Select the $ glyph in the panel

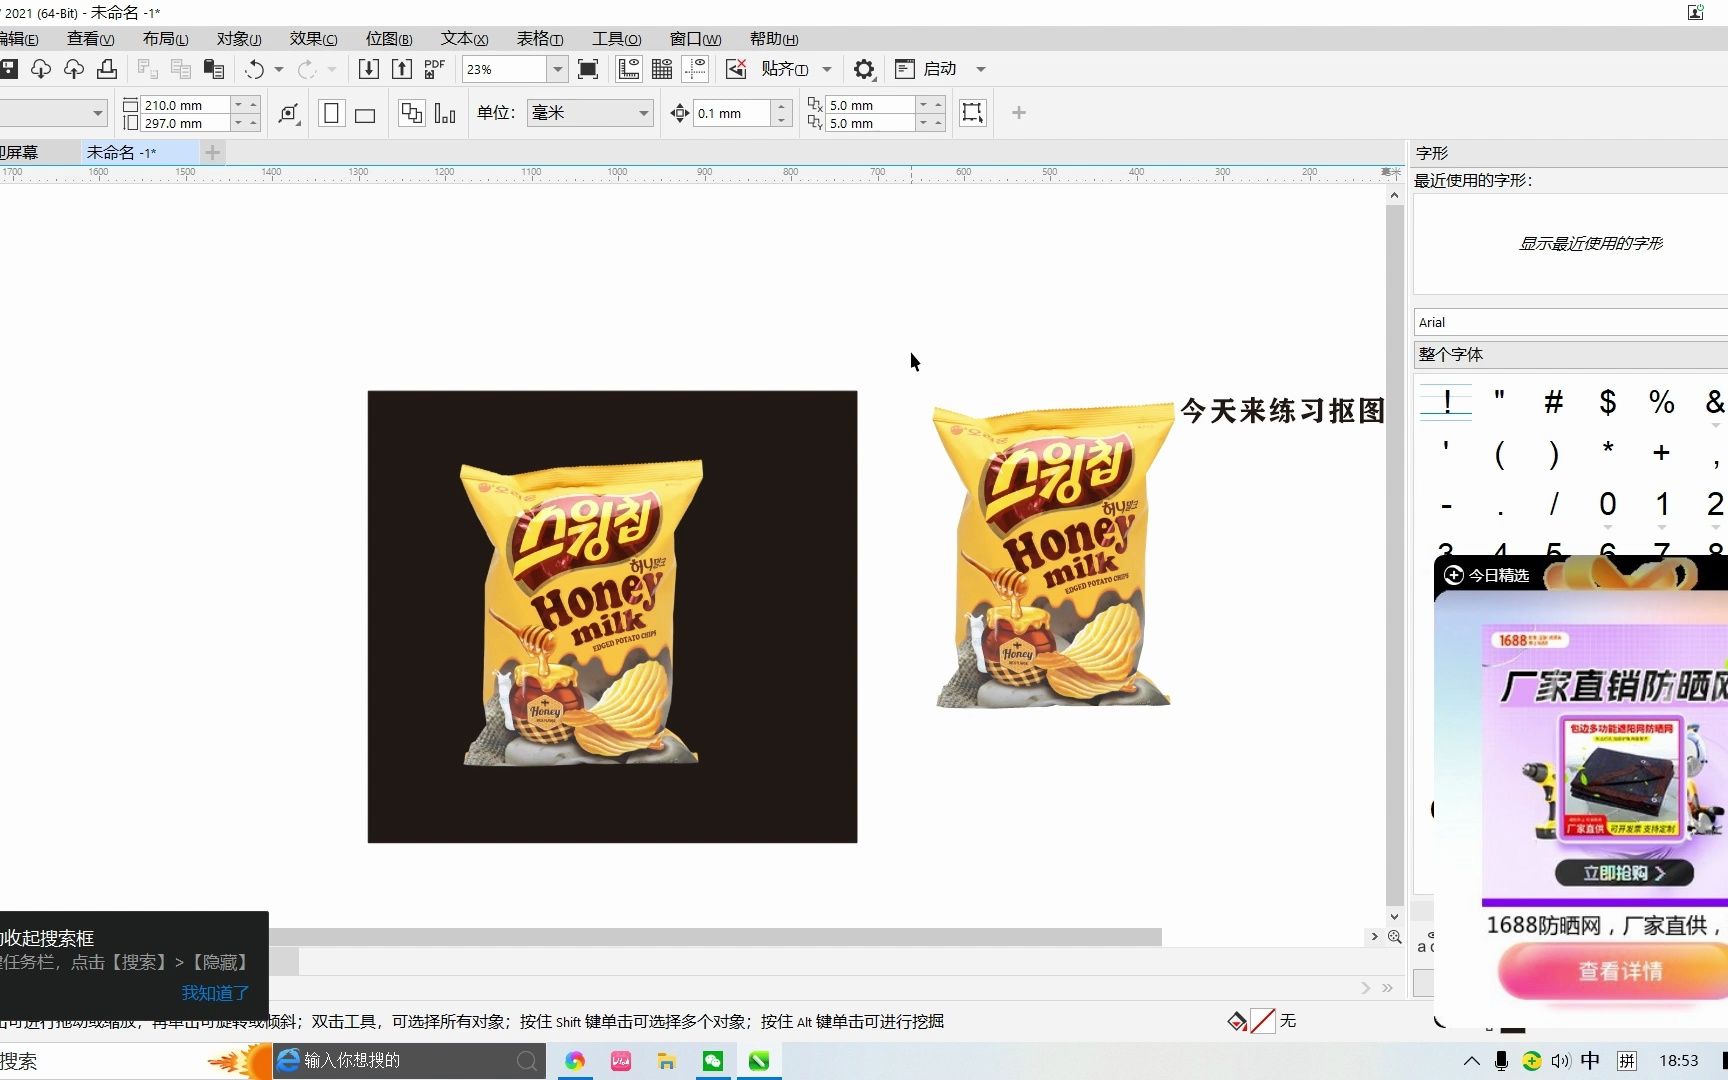[1607, 402]
